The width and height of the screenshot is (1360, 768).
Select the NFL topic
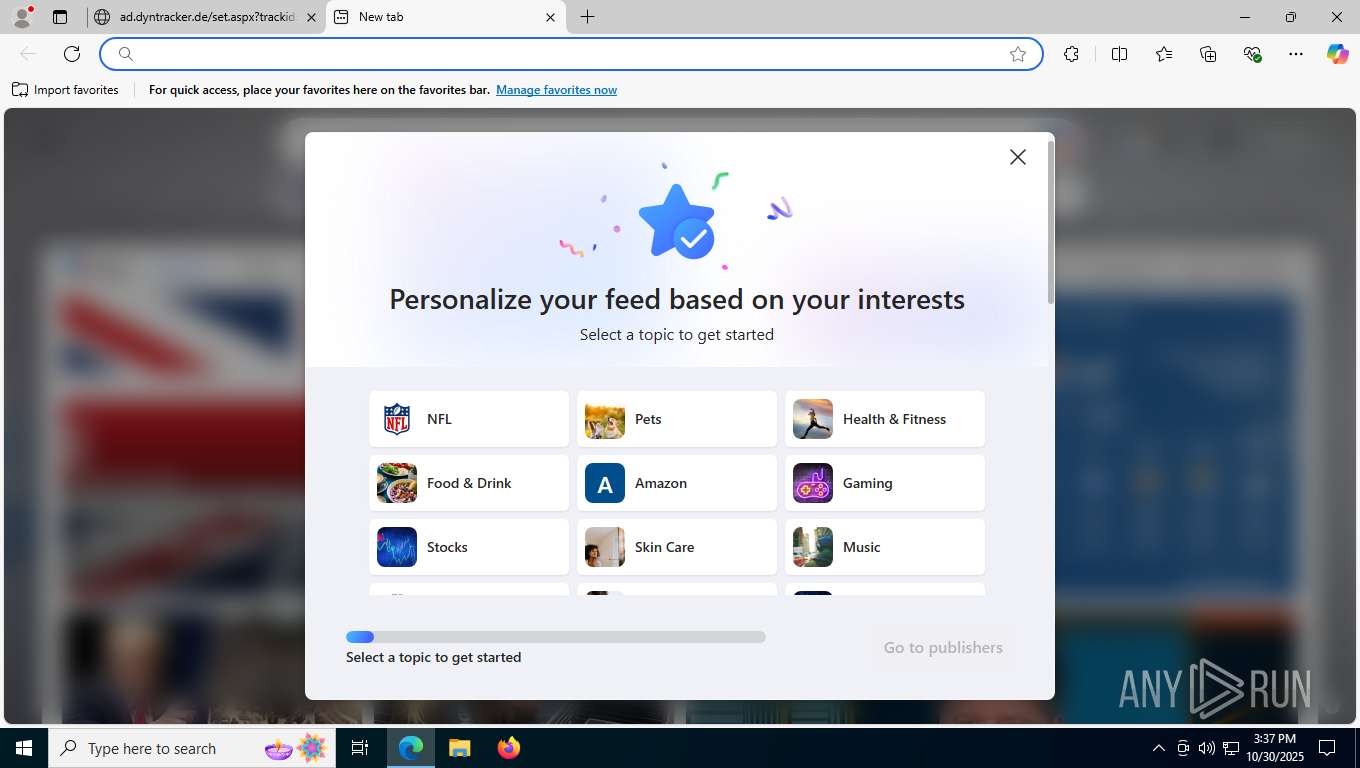pos(469,419)
